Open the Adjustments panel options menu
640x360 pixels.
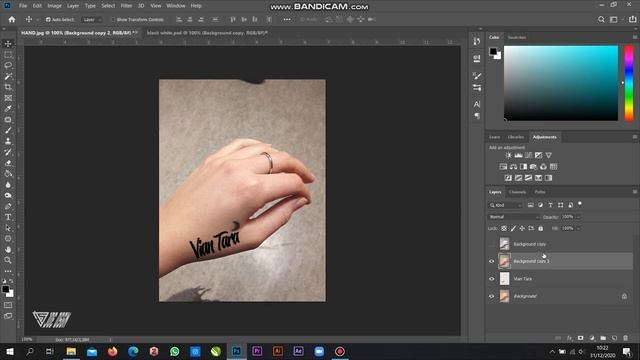635,137
